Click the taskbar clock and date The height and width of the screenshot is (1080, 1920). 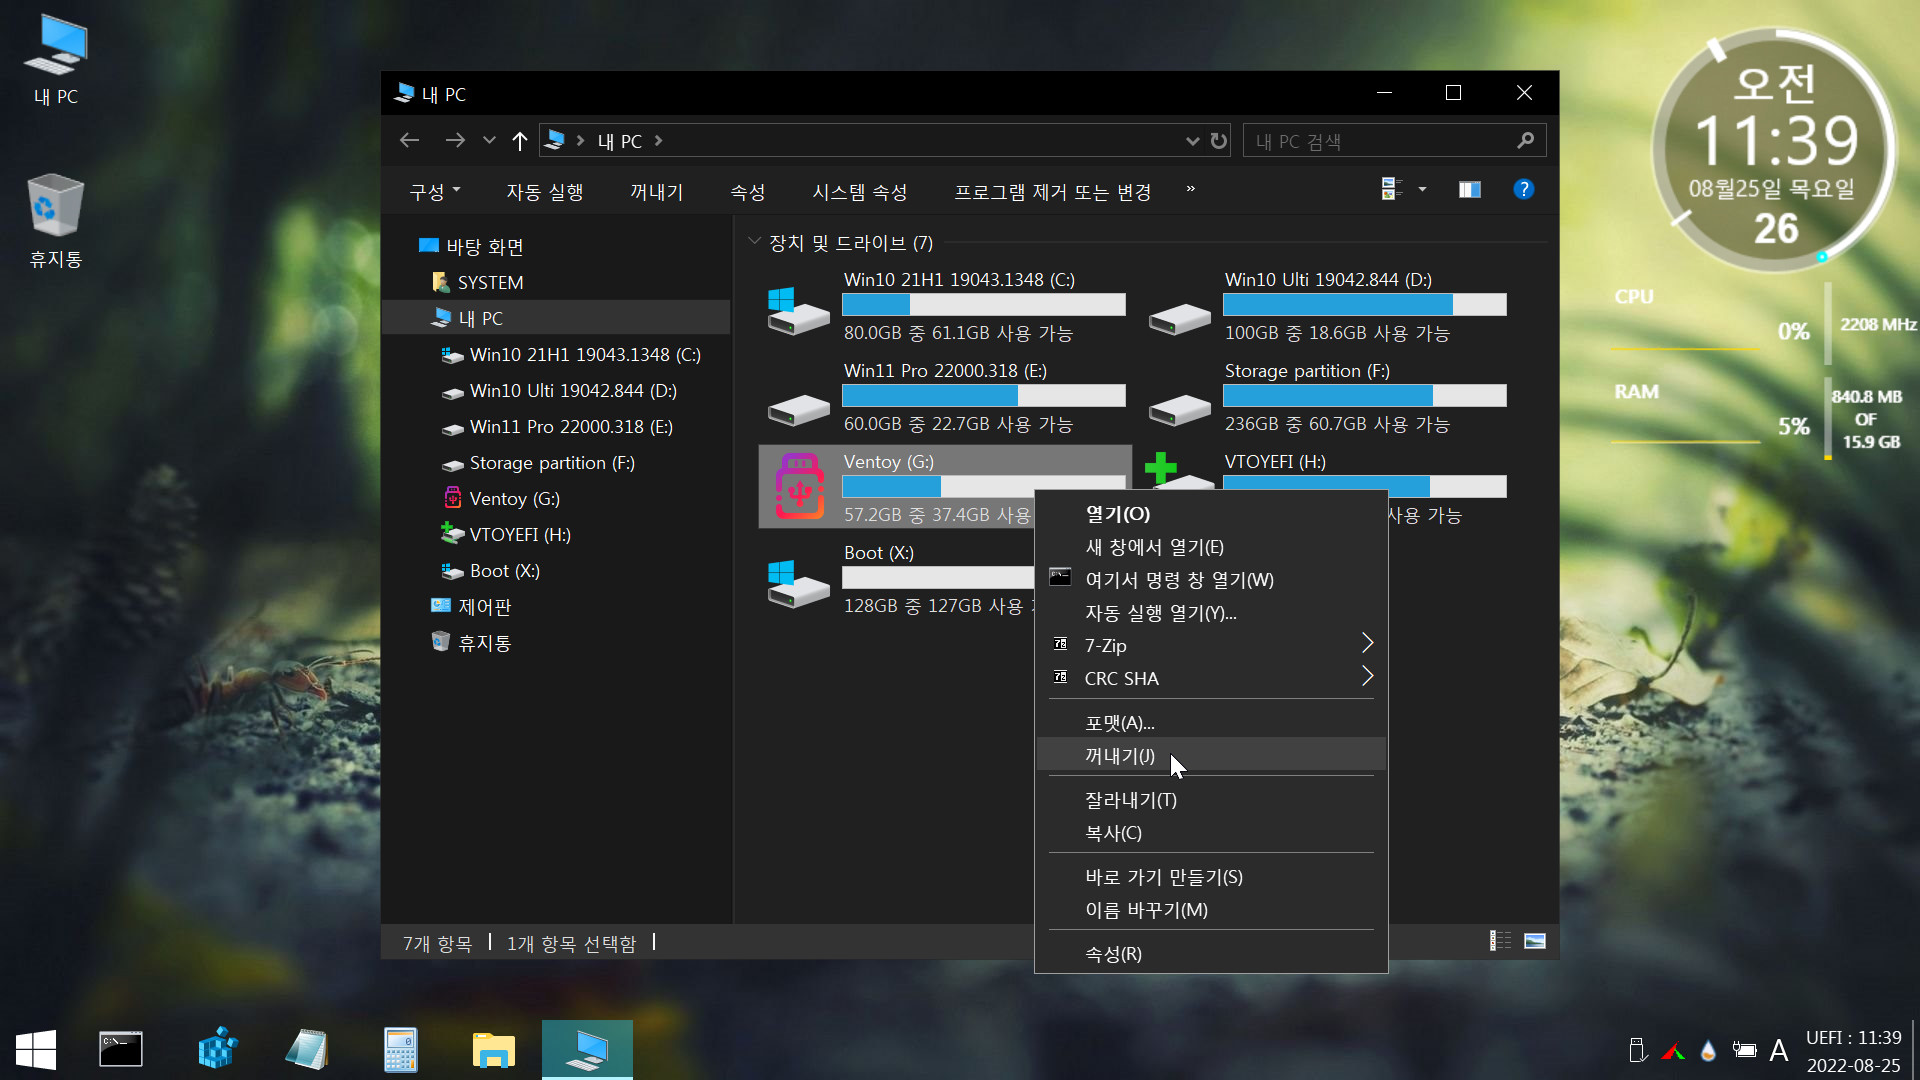[1853, 1051]
